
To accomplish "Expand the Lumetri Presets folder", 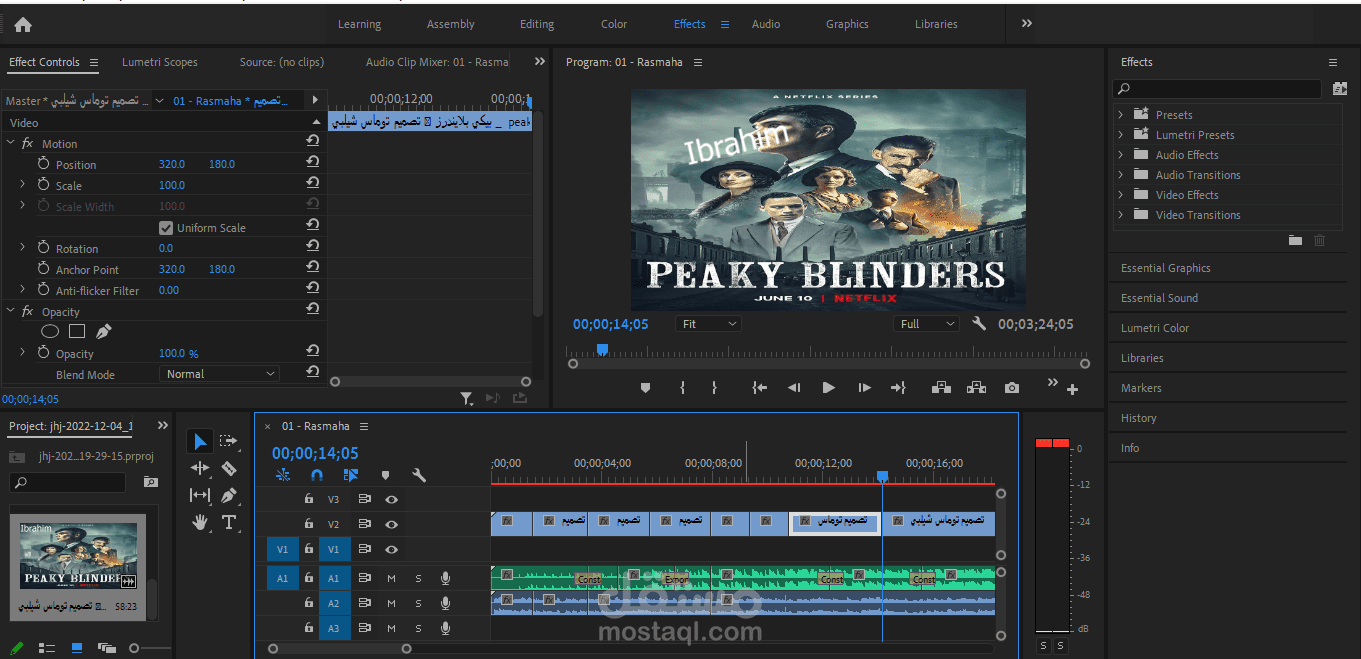I will click(x=1121, y=135).
